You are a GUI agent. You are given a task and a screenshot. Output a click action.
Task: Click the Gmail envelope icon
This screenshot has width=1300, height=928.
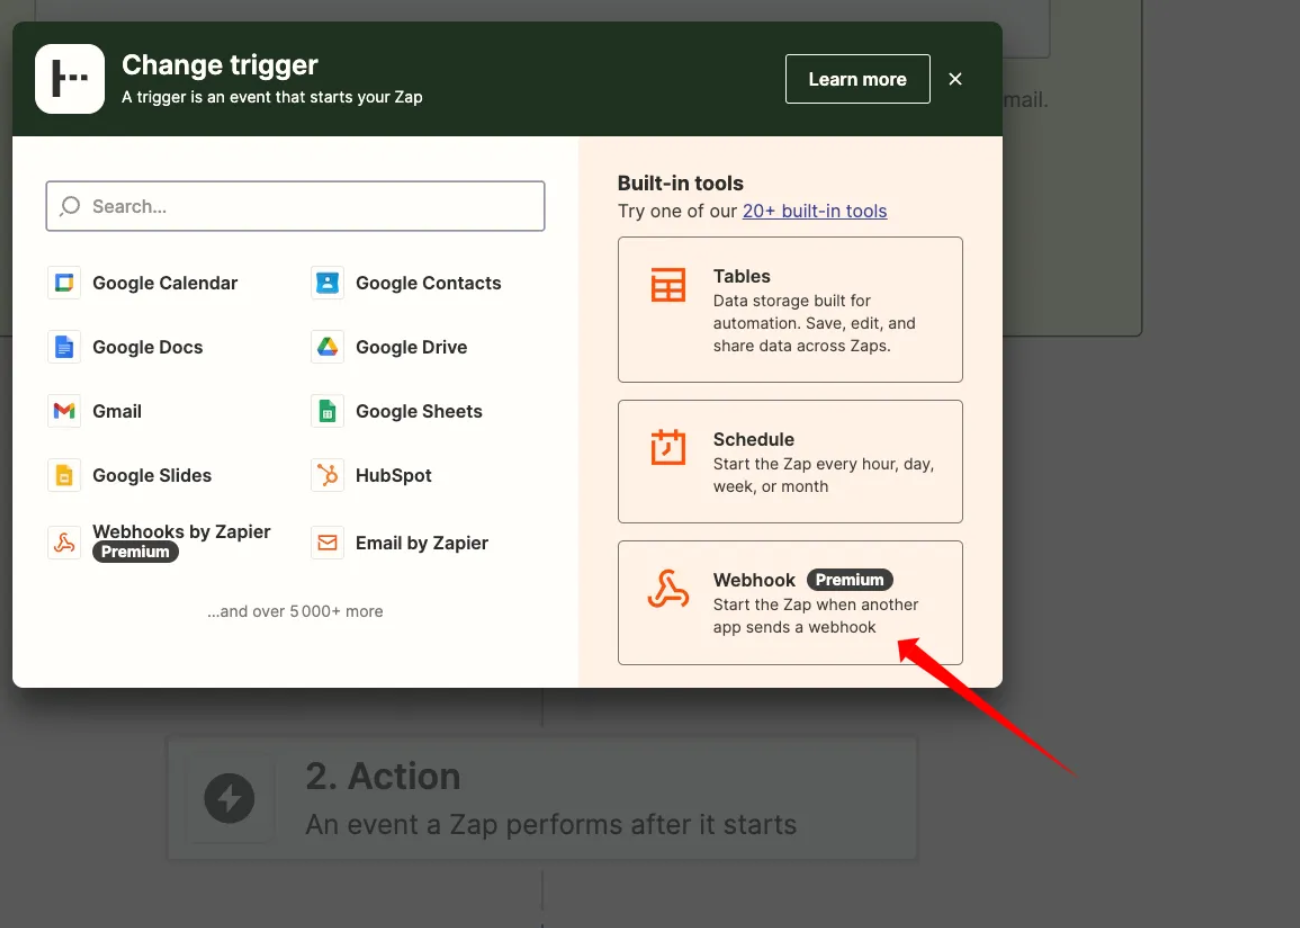[x=64, y=411]
